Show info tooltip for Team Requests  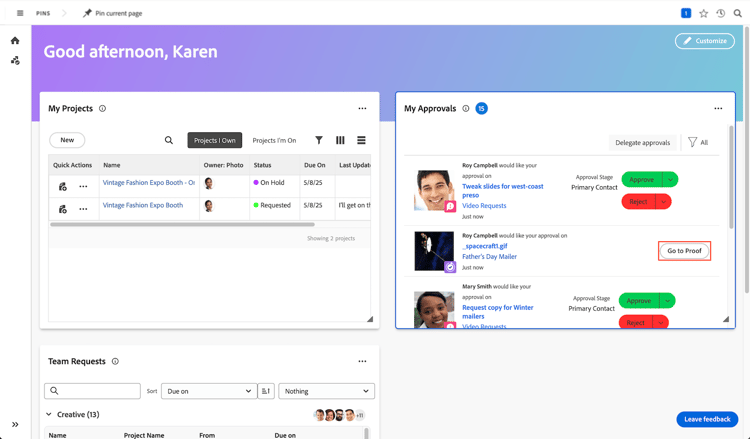coord(115,362)
